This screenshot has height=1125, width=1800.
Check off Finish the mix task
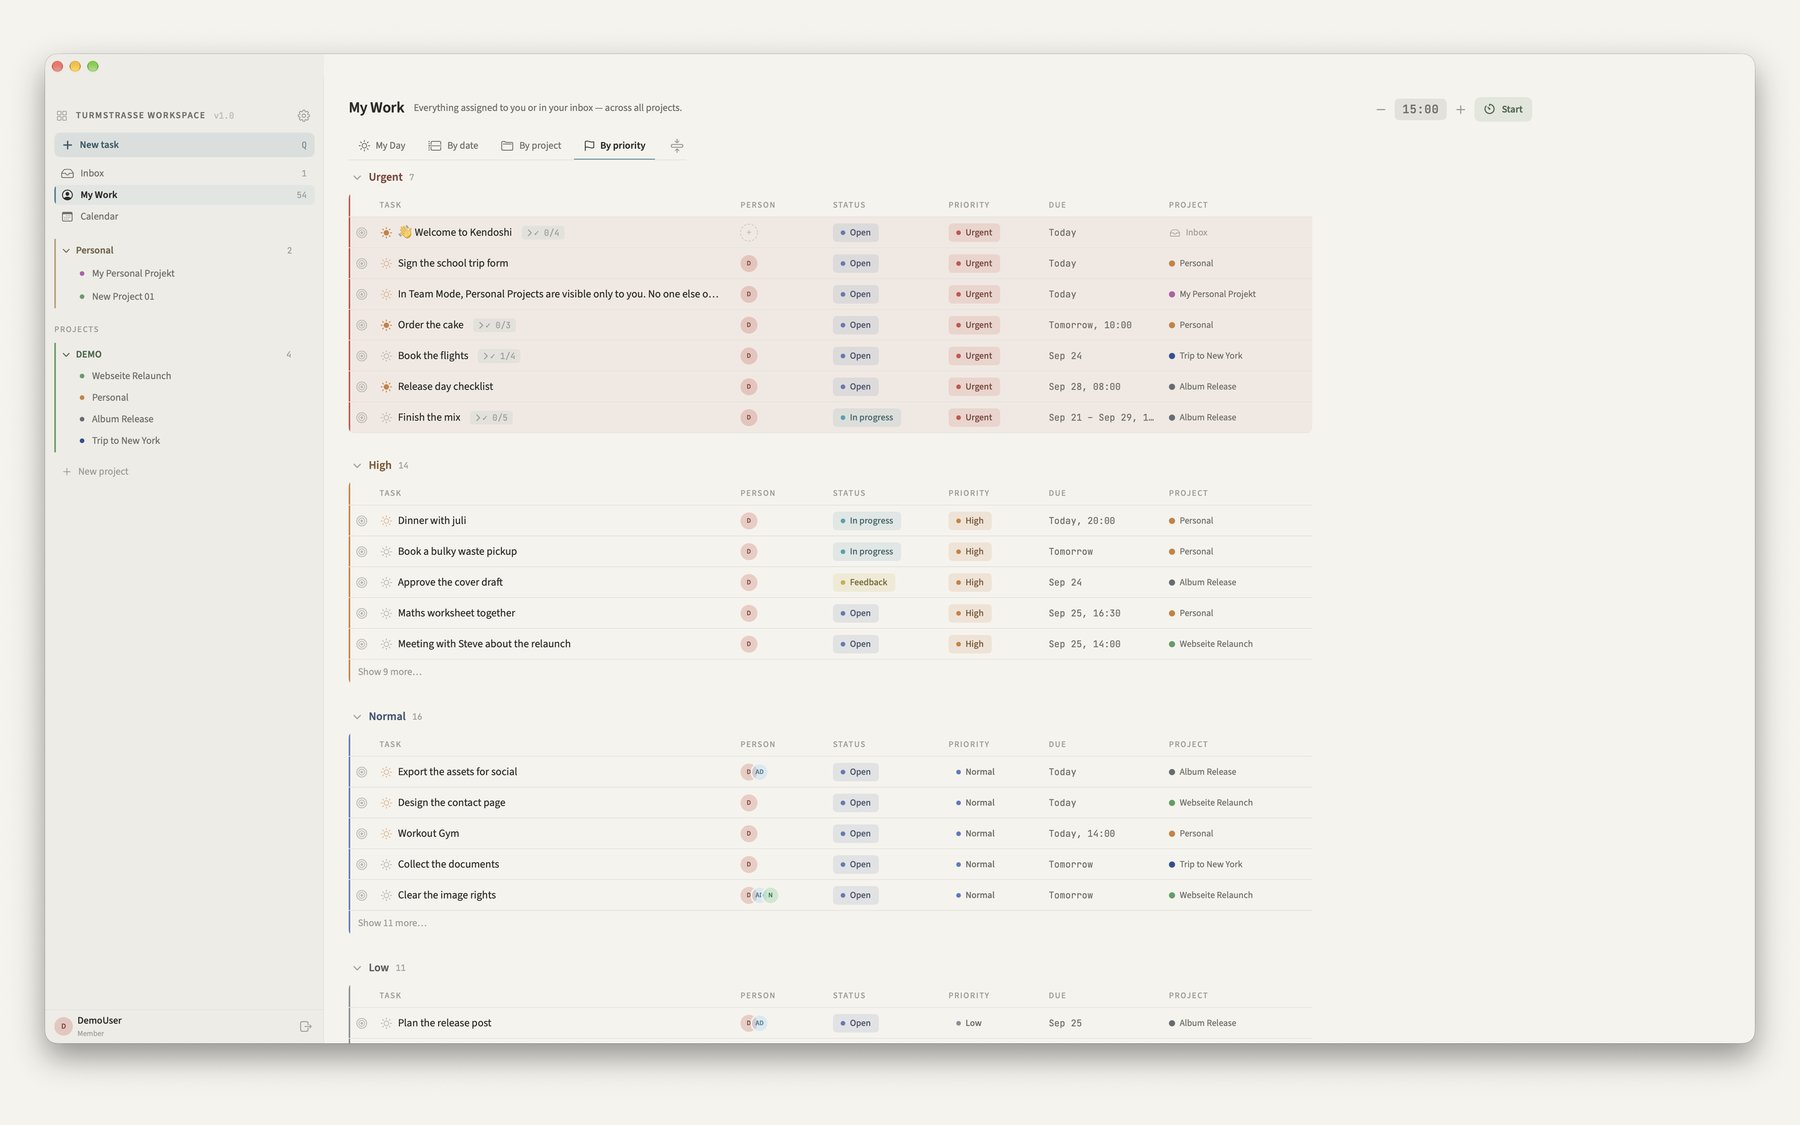pyautogui.click(x=362, y=418)
